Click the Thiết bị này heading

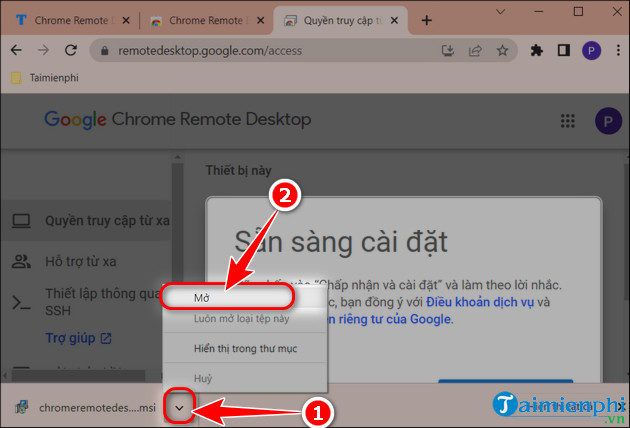(x=238, y=170)
